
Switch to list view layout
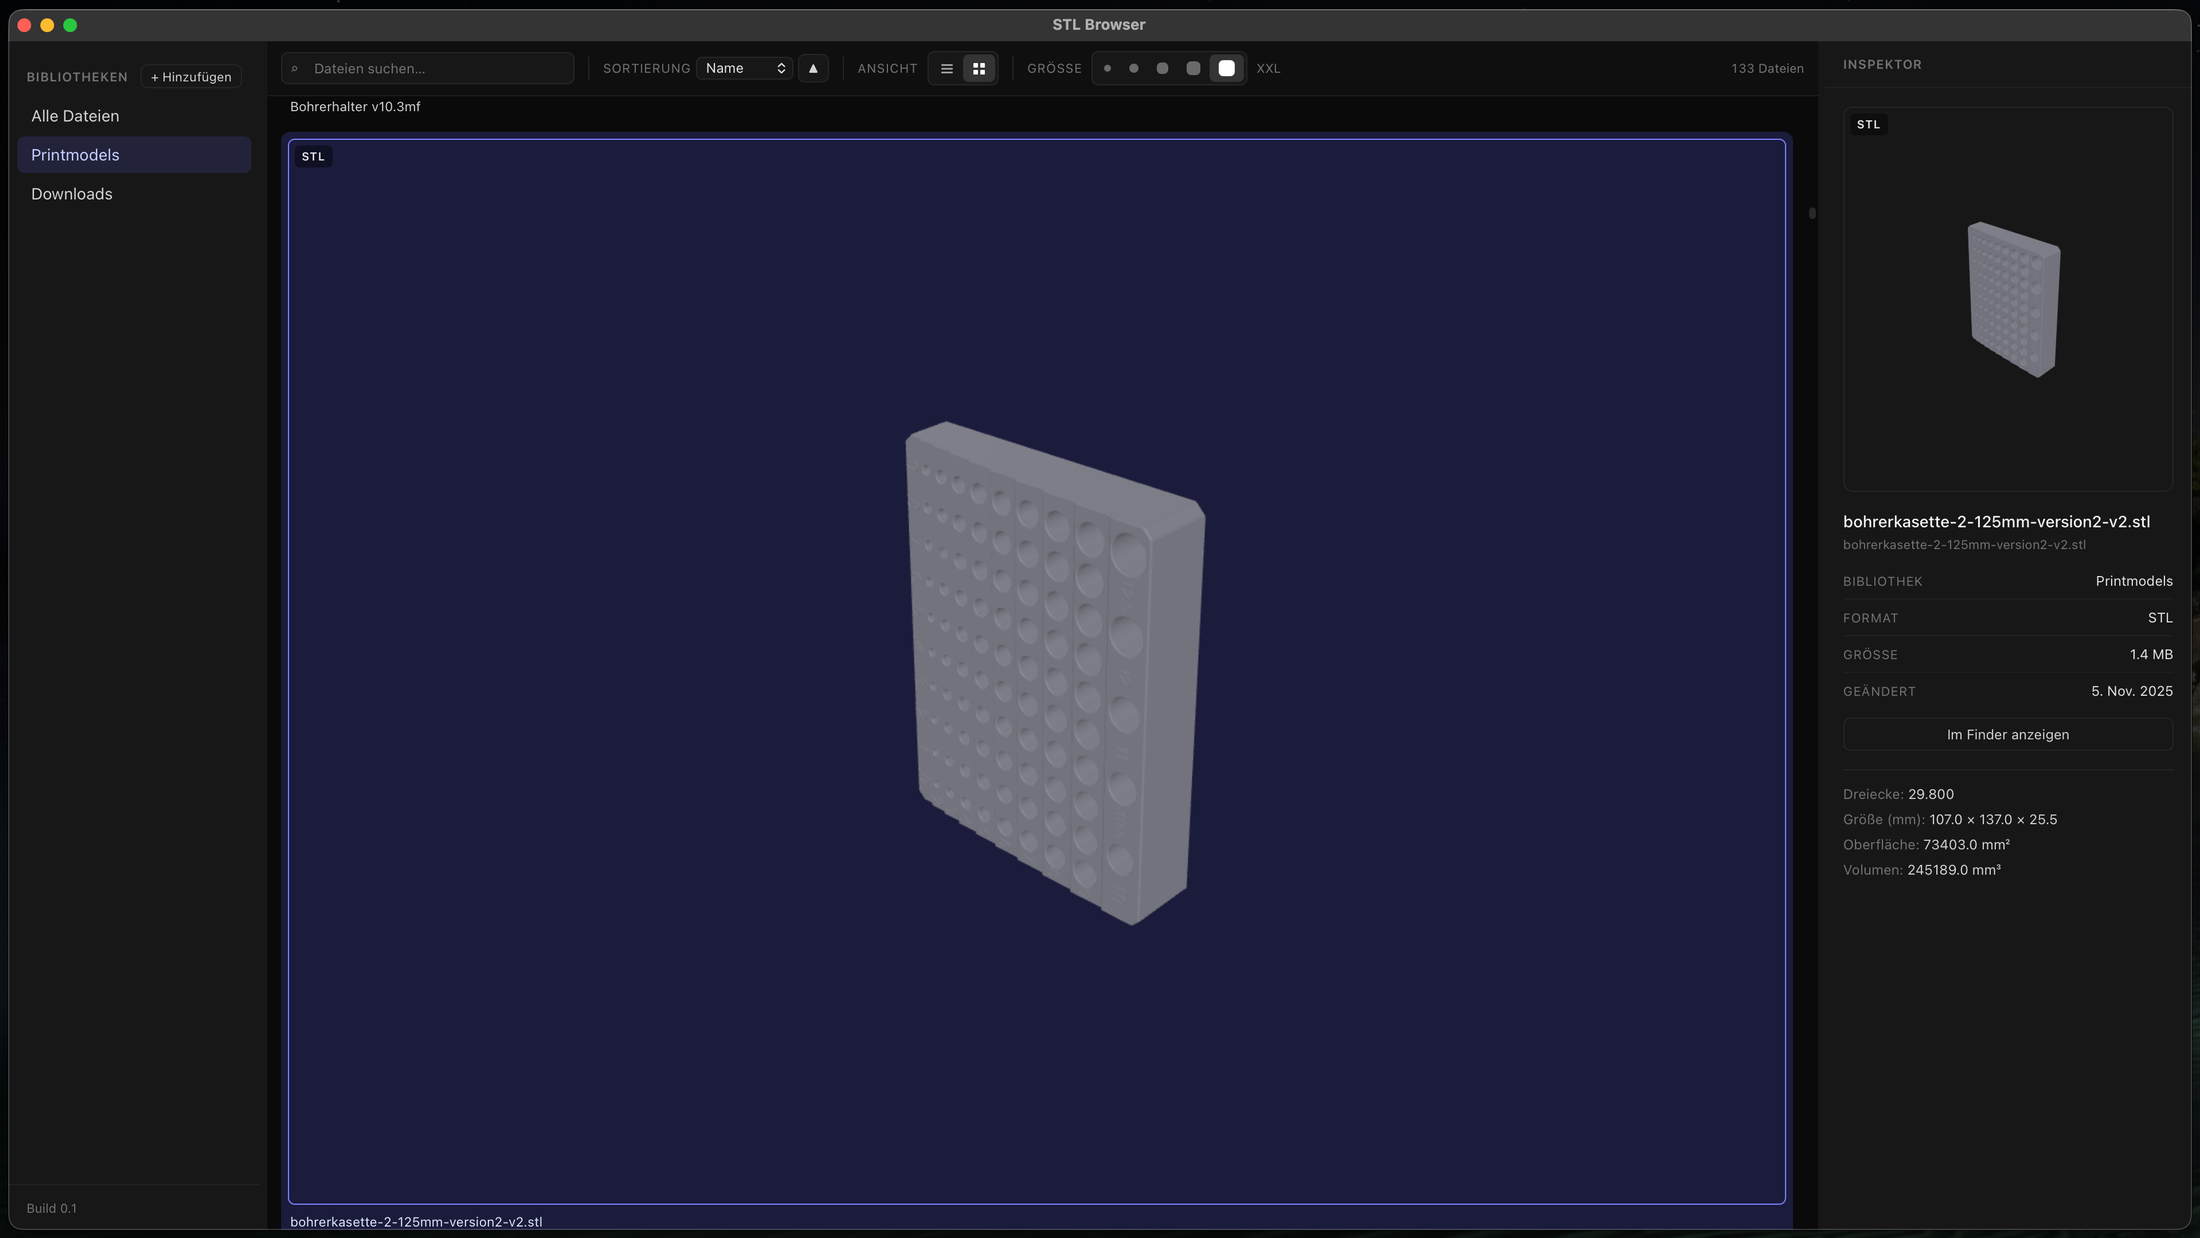(x=946, y=69)
